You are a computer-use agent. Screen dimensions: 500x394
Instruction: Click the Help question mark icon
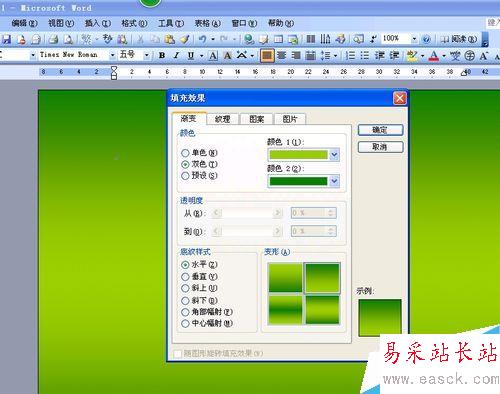pyautogui.click(x=426, y=39)
